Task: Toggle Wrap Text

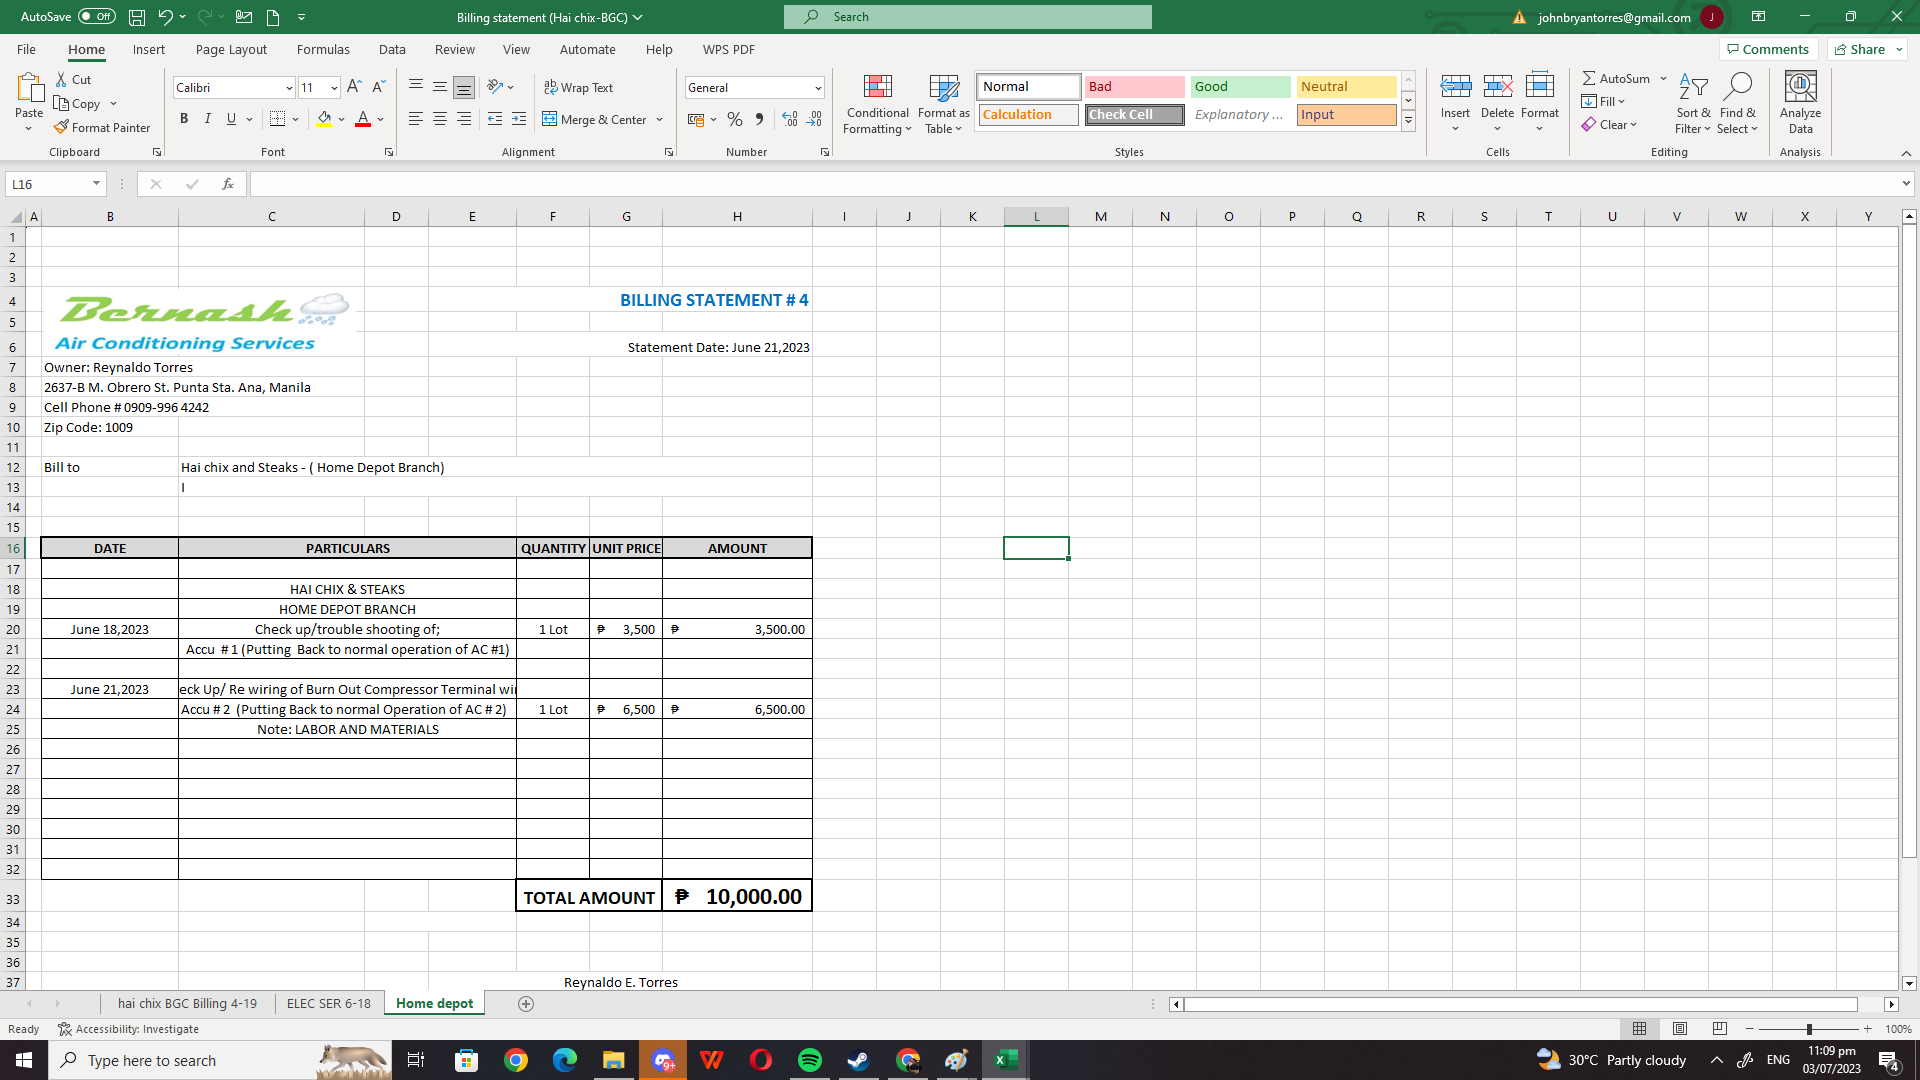Action: point(578,88)
